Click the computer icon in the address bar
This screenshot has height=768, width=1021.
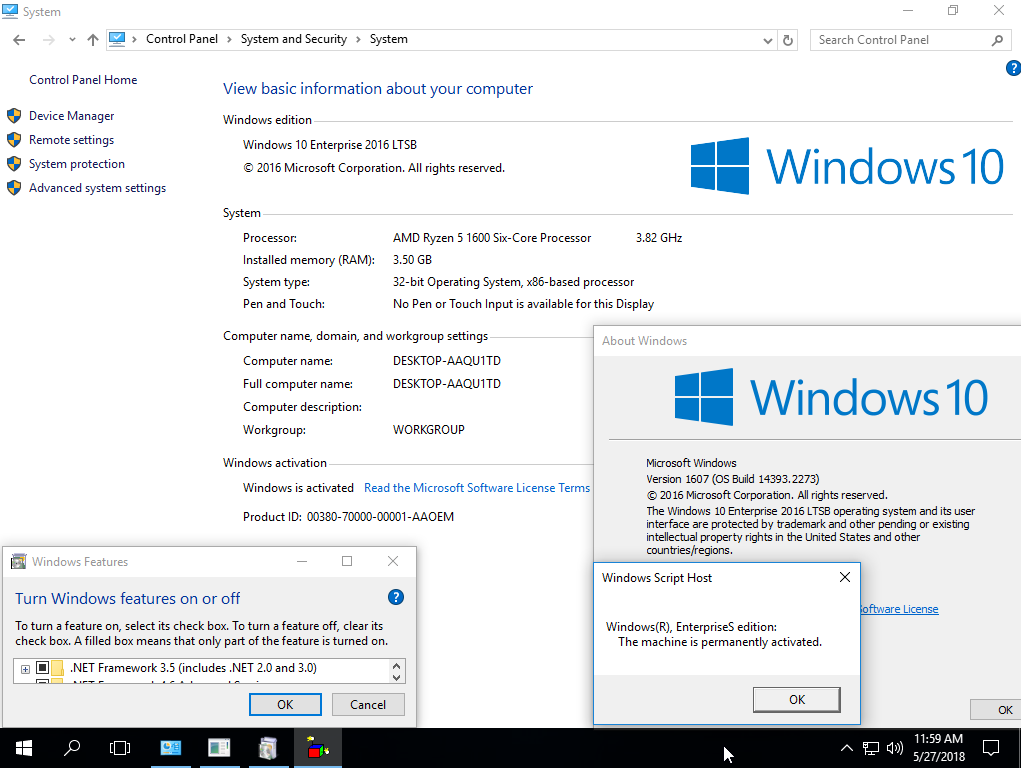[117, 39]
